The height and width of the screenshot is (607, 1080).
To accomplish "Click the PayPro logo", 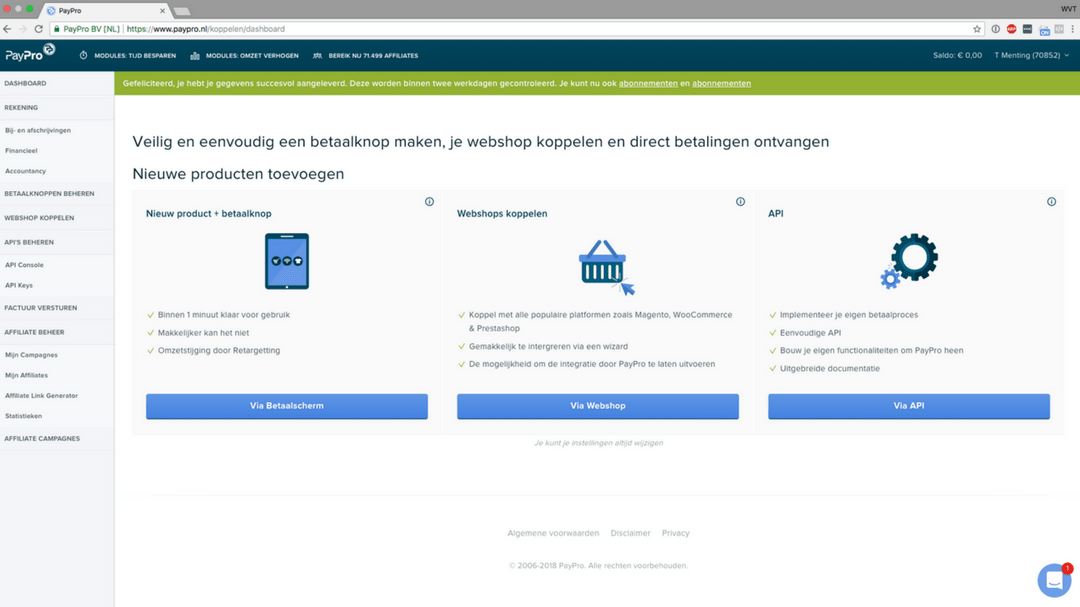I will point(30,52).
